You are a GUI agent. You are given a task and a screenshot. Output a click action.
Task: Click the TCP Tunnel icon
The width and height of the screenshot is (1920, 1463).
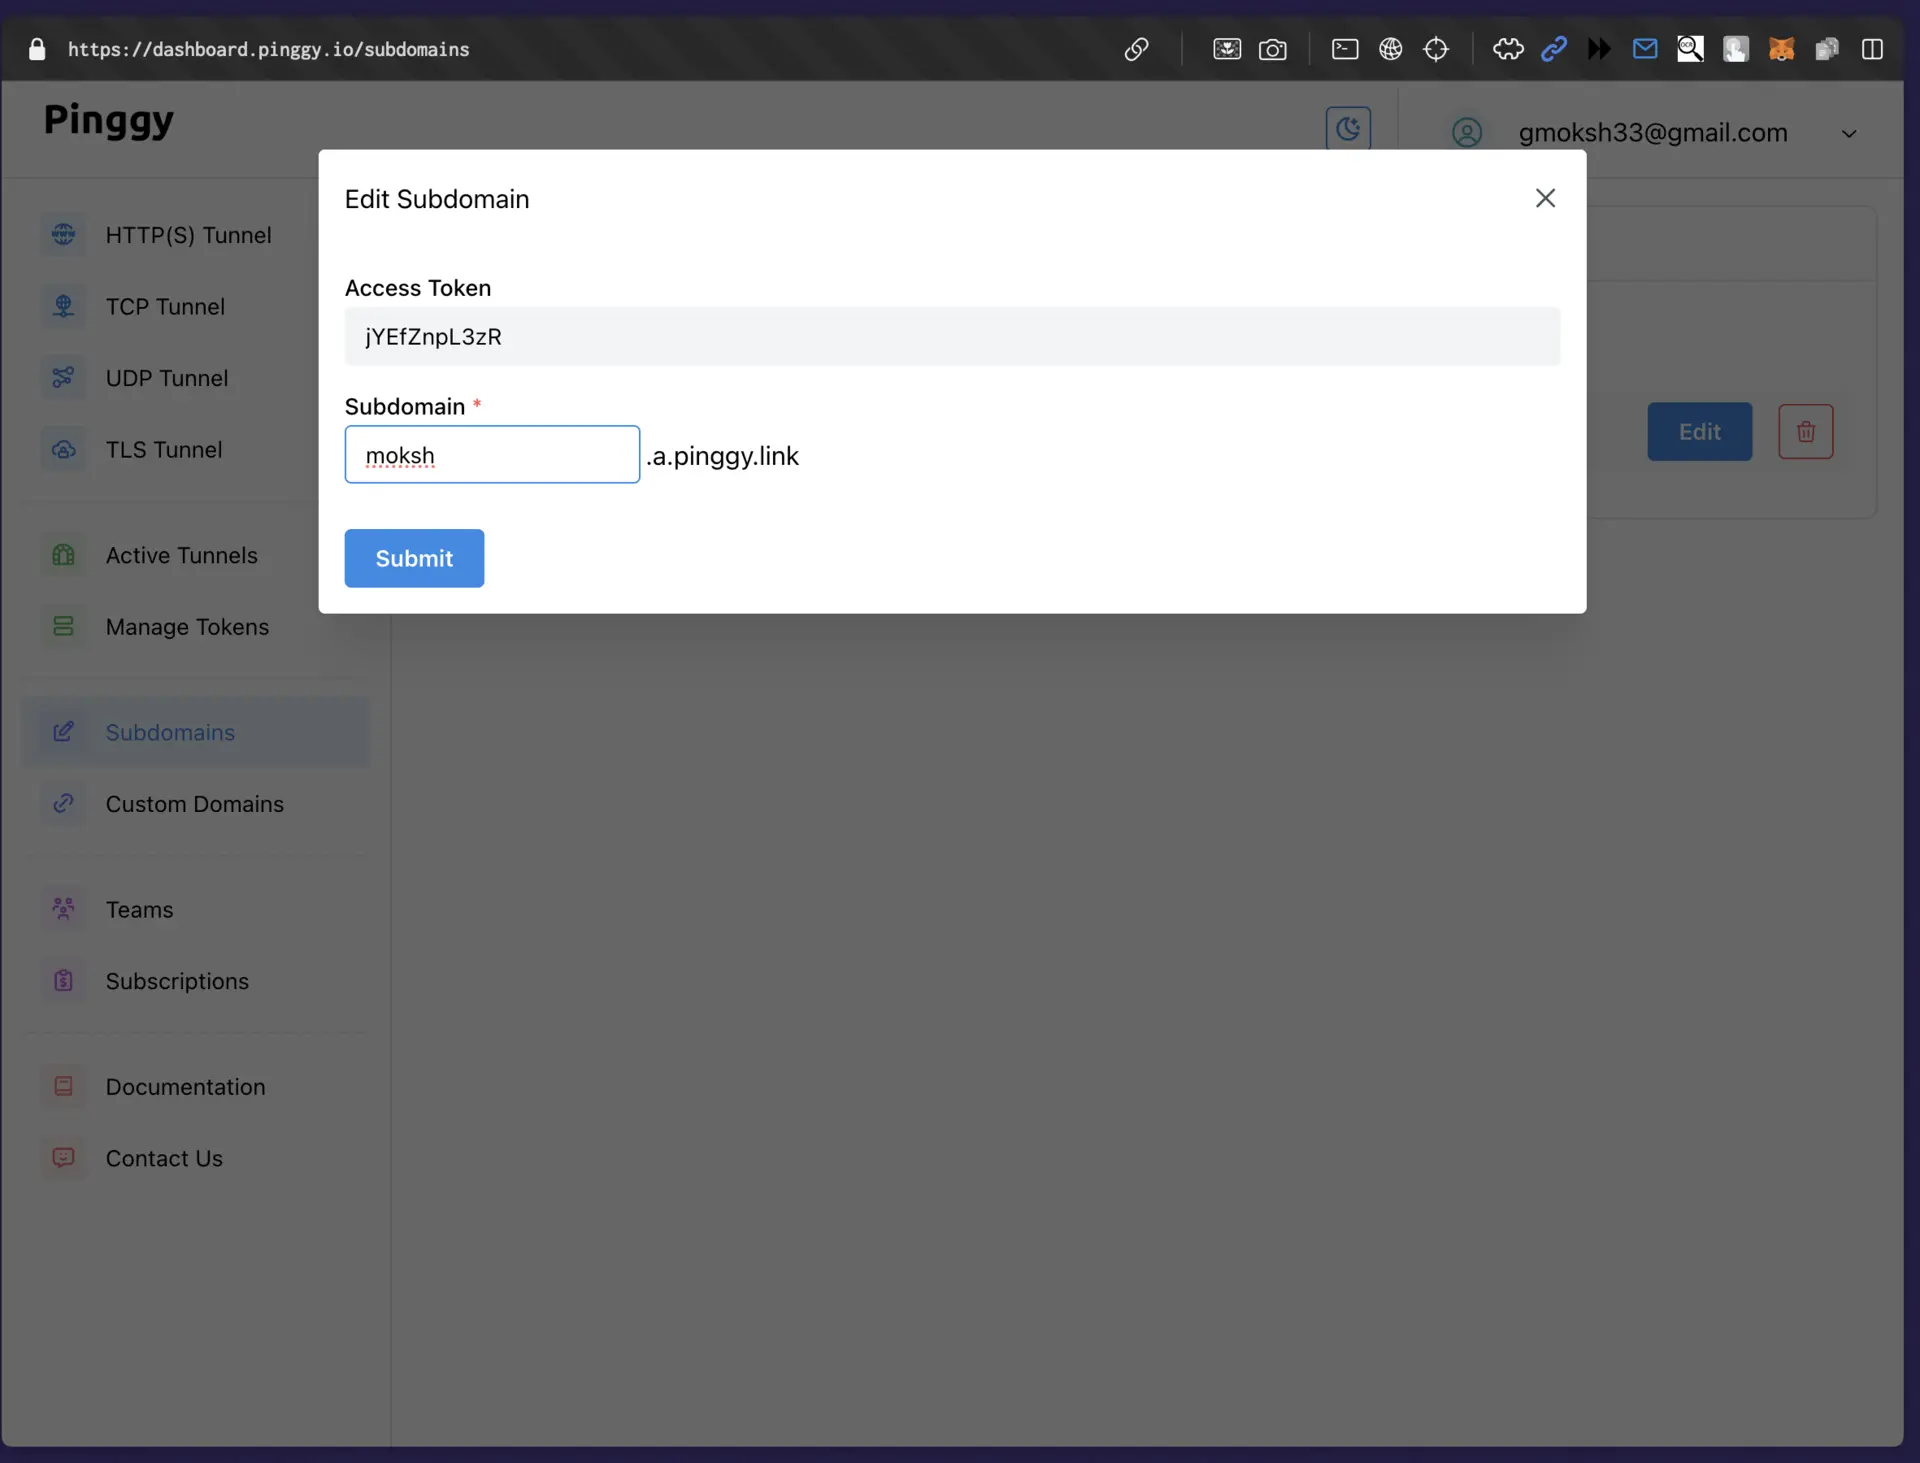click(63, 306)
